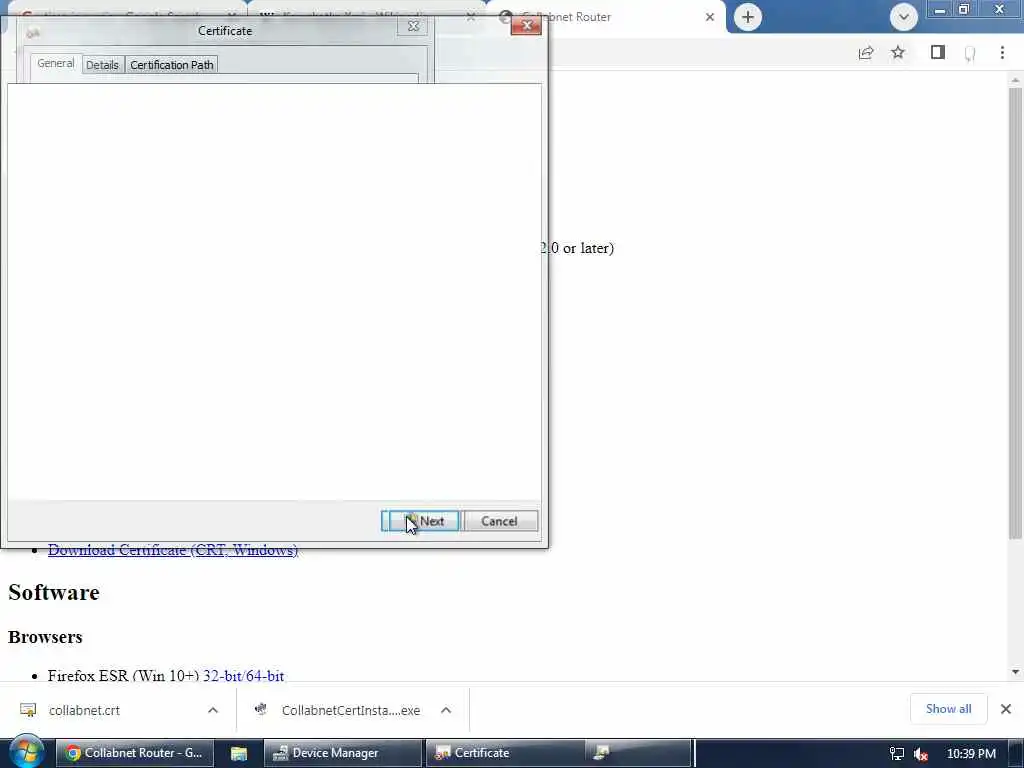Open the Details tab in Certificate dialog

tap(103, 65)
